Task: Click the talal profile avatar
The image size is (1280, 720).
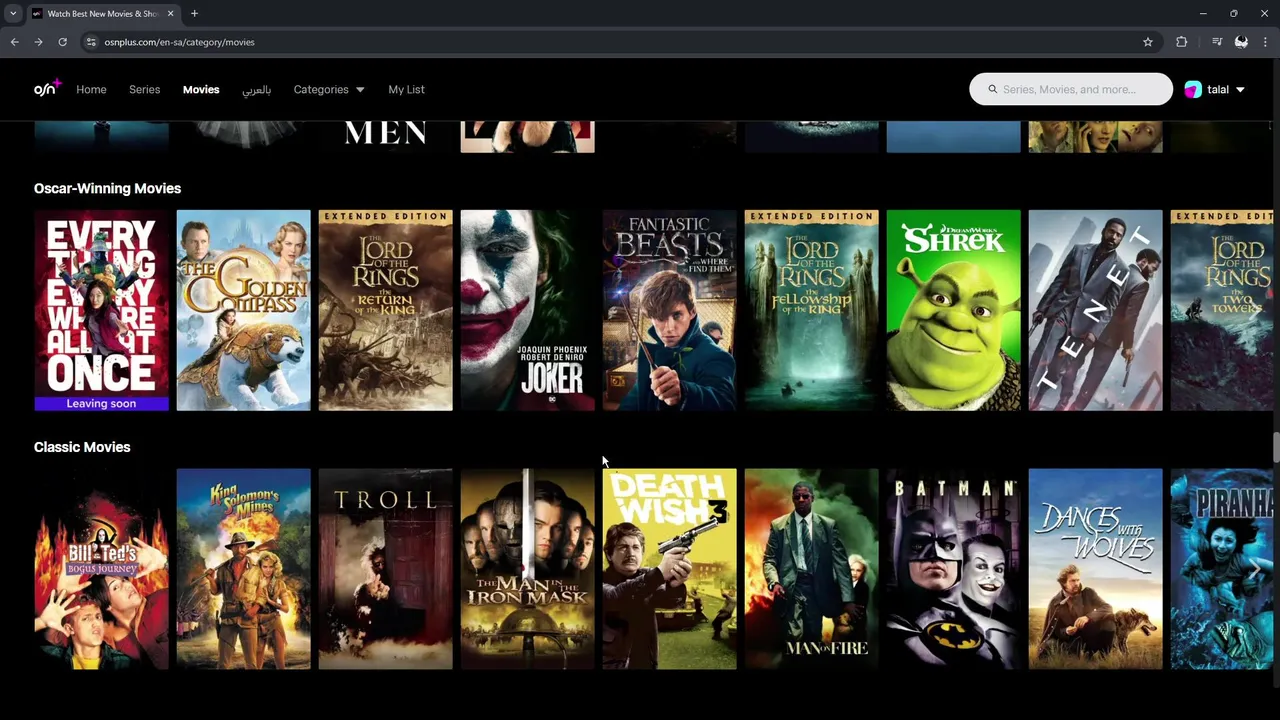Action: pyautogui.click(x=1193, y=89)
